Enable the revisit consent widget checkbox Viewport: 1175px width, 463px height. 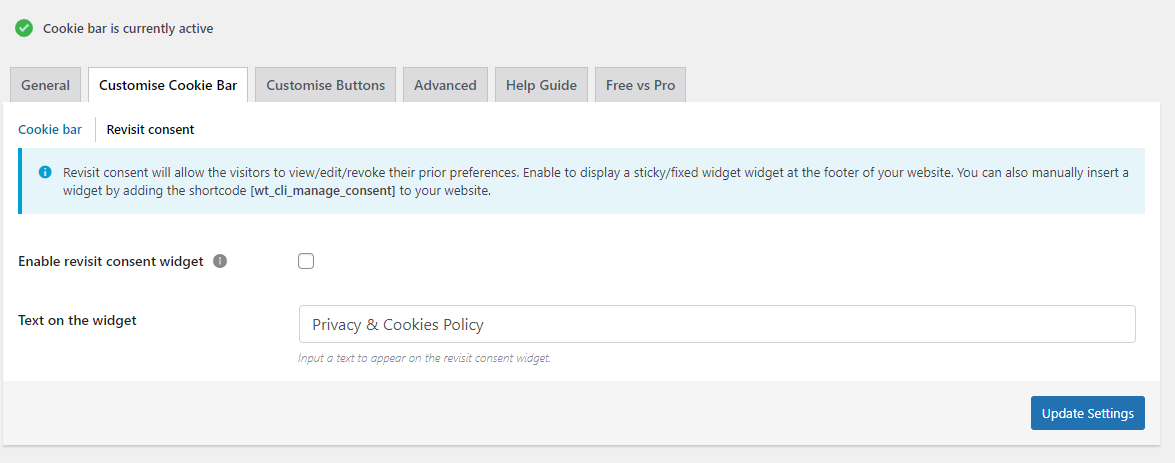(306, 261)
